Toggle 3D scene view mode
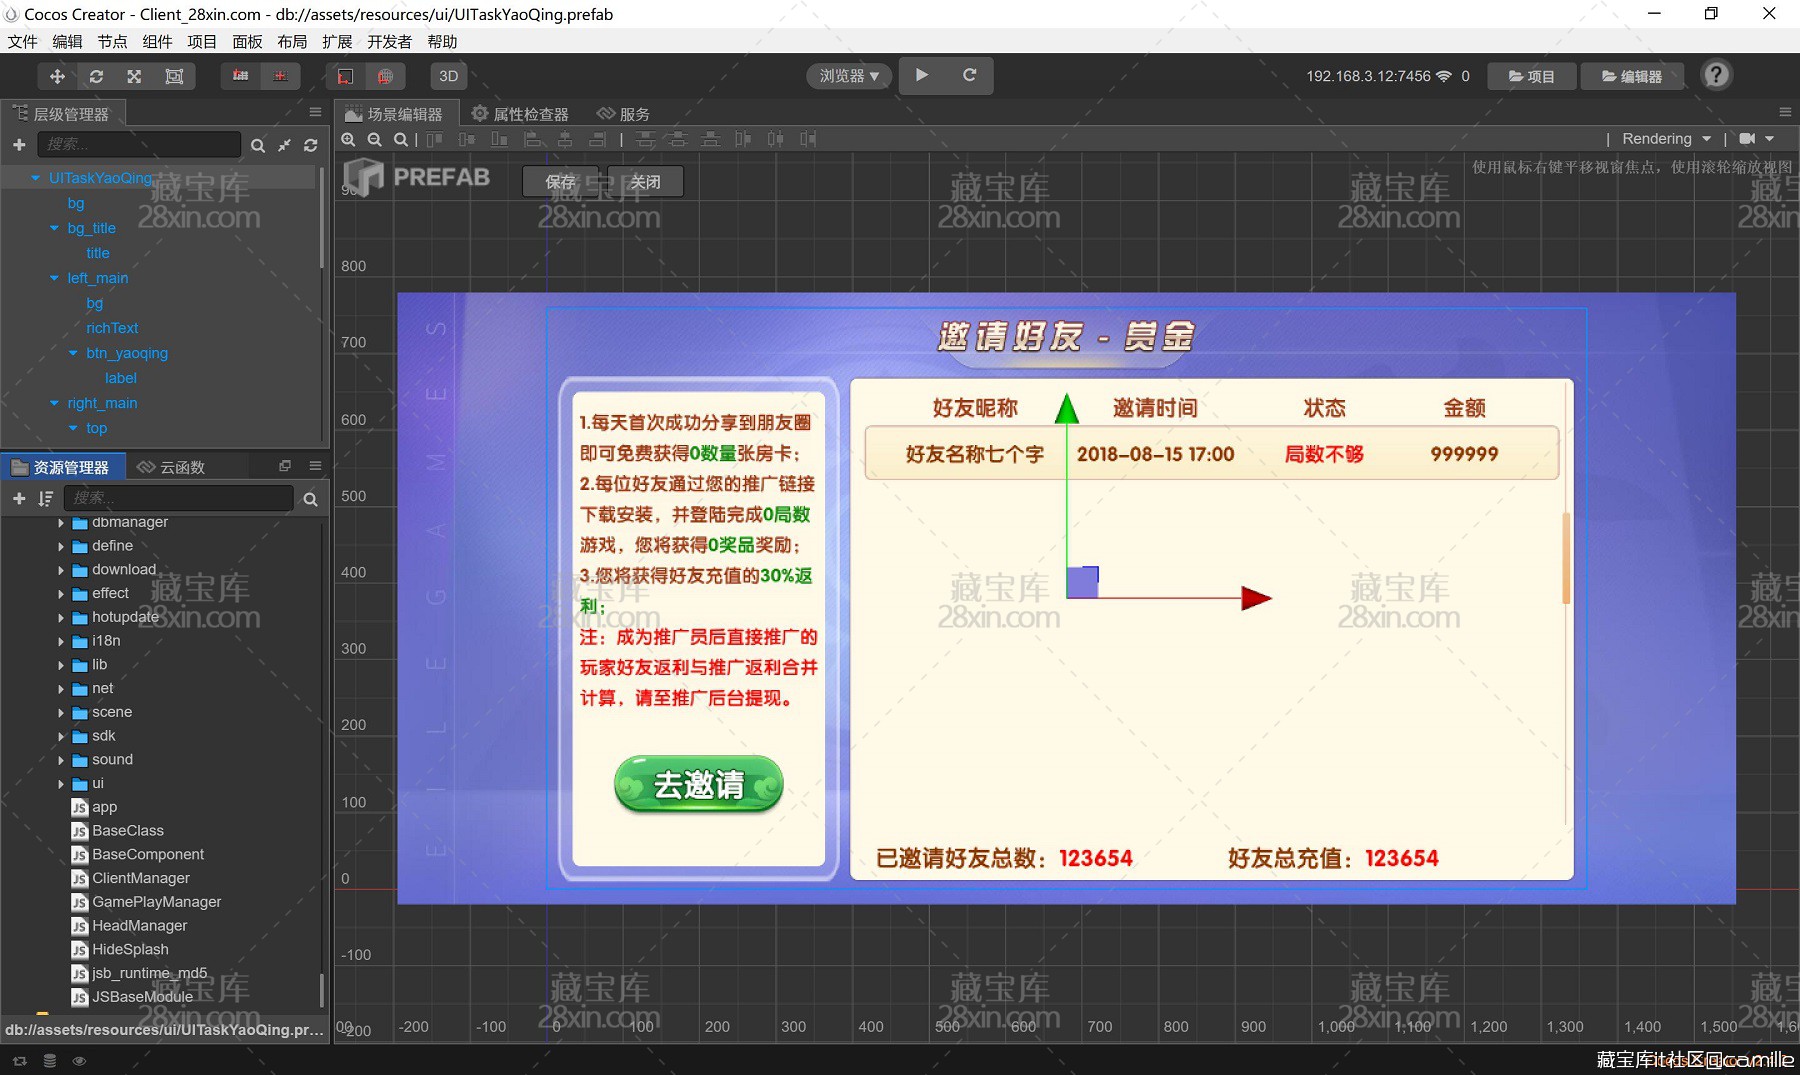 pos(449,76)
